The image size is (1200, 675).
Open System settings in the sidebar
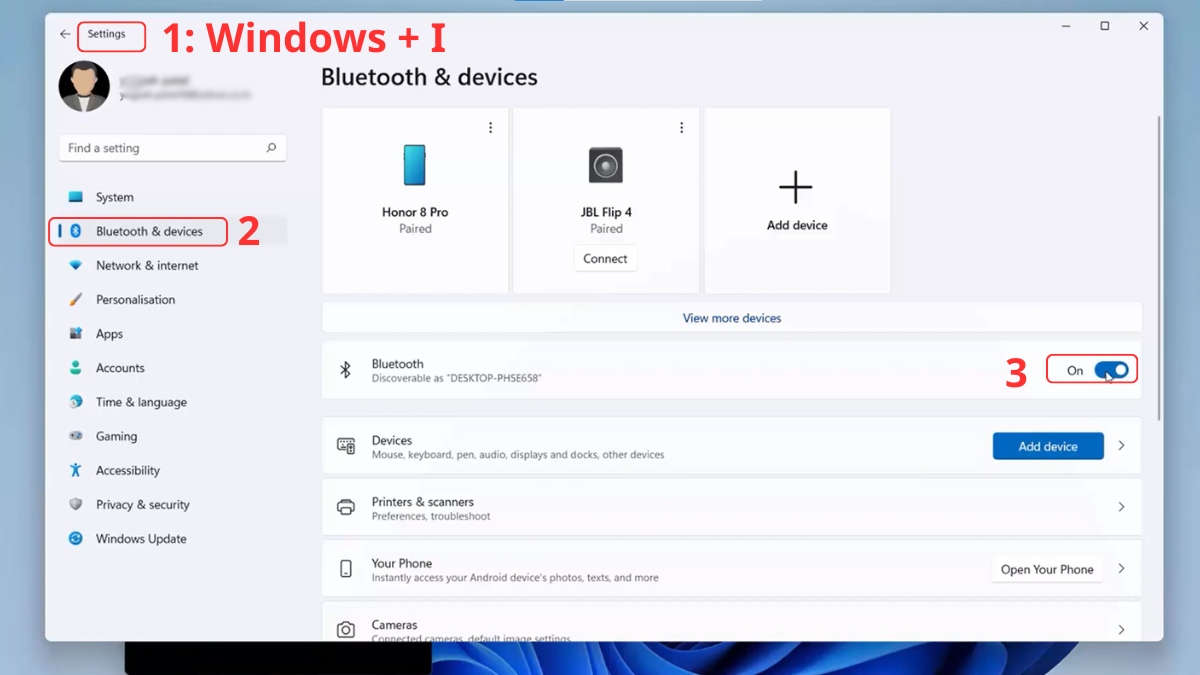[114, 197]
